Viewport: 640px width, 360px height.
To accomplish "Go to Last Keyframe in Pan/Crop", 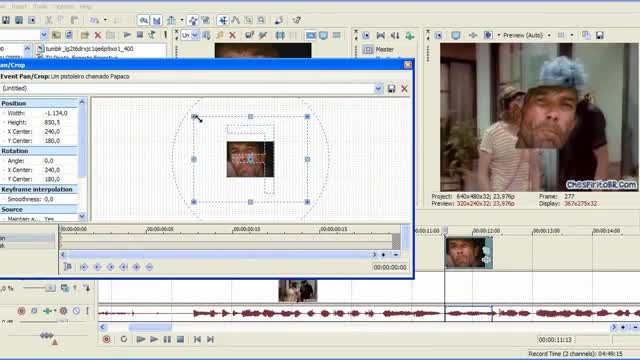I will [x=123, y=267].
